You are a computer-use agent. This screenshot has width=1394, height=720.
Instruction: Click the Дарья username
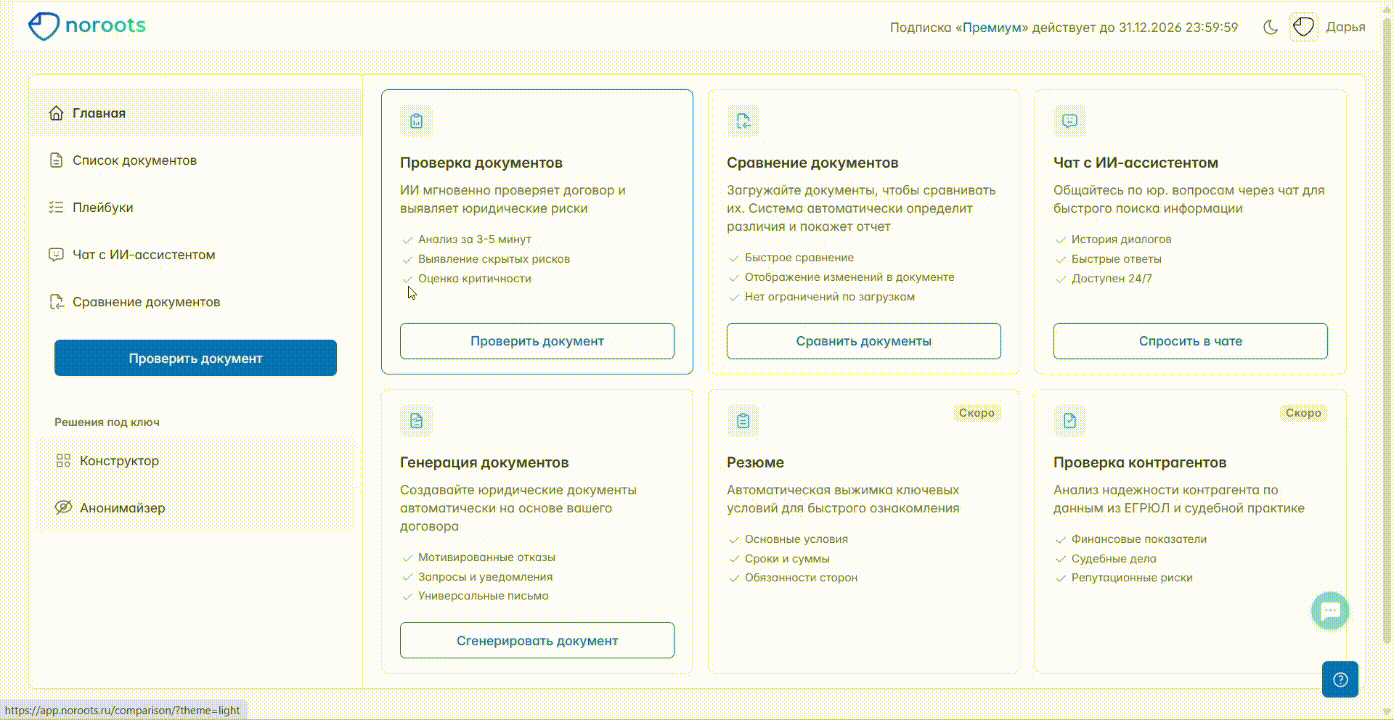click(x=1345, y=27)
